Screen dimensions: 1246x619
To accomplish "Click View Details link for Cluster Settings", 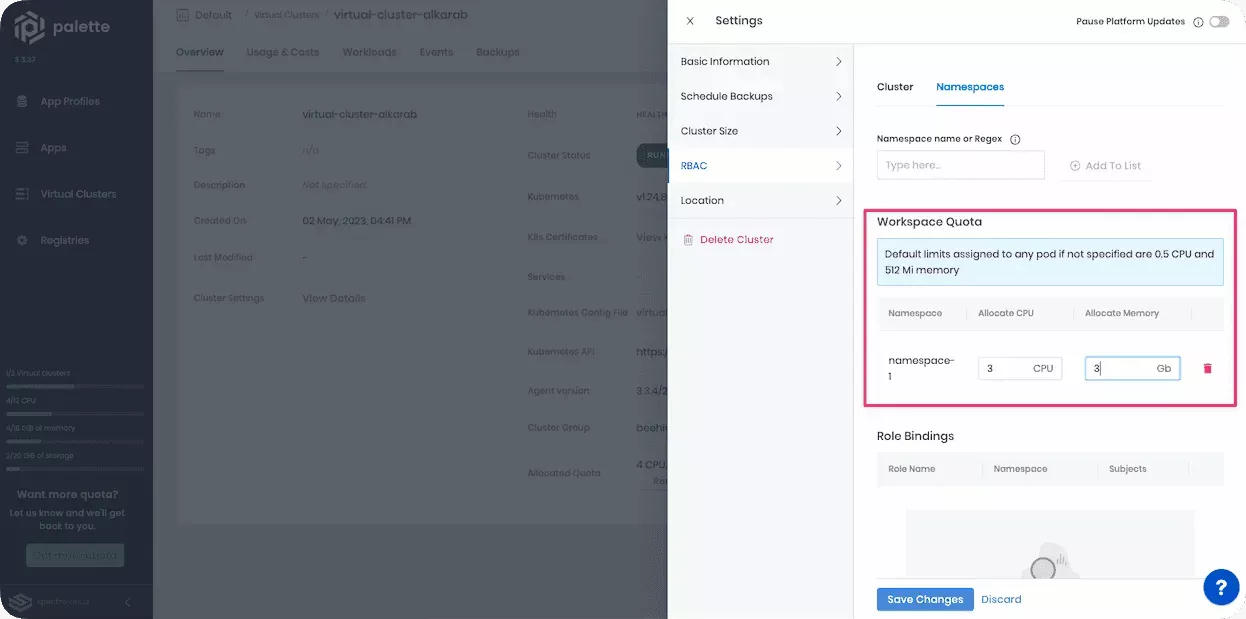I will 334,298.
